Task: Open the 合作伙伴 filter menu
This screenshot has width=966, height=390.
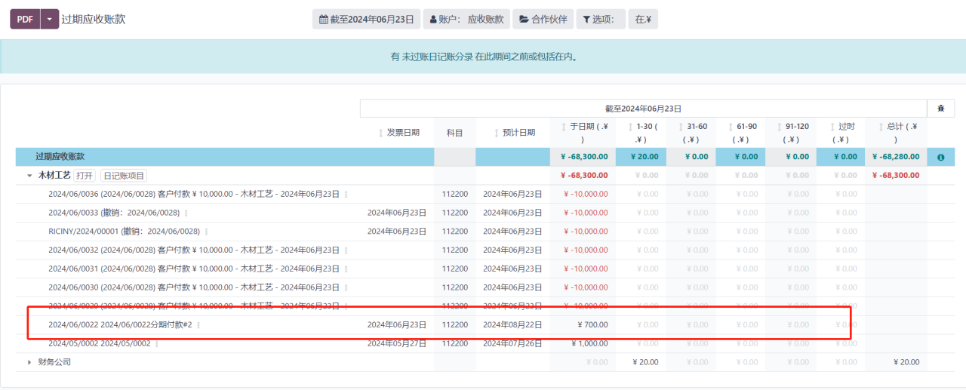Action: point(543,19)
